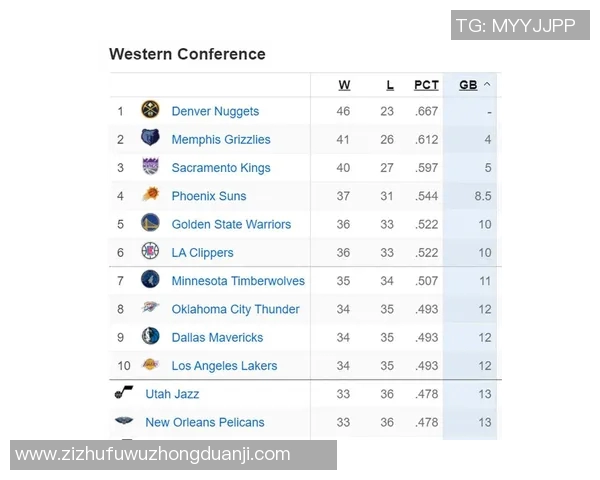
Task: Click the Memphis Grizzlies team logo
Action: [x=150, y=139]
